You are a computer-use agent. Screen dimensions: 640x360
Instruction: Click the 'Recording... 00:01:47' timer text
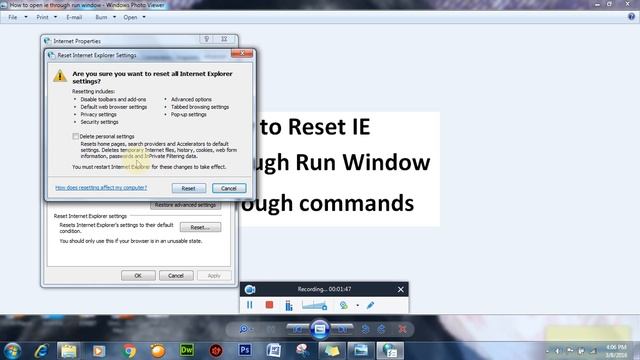pos(324,289)
